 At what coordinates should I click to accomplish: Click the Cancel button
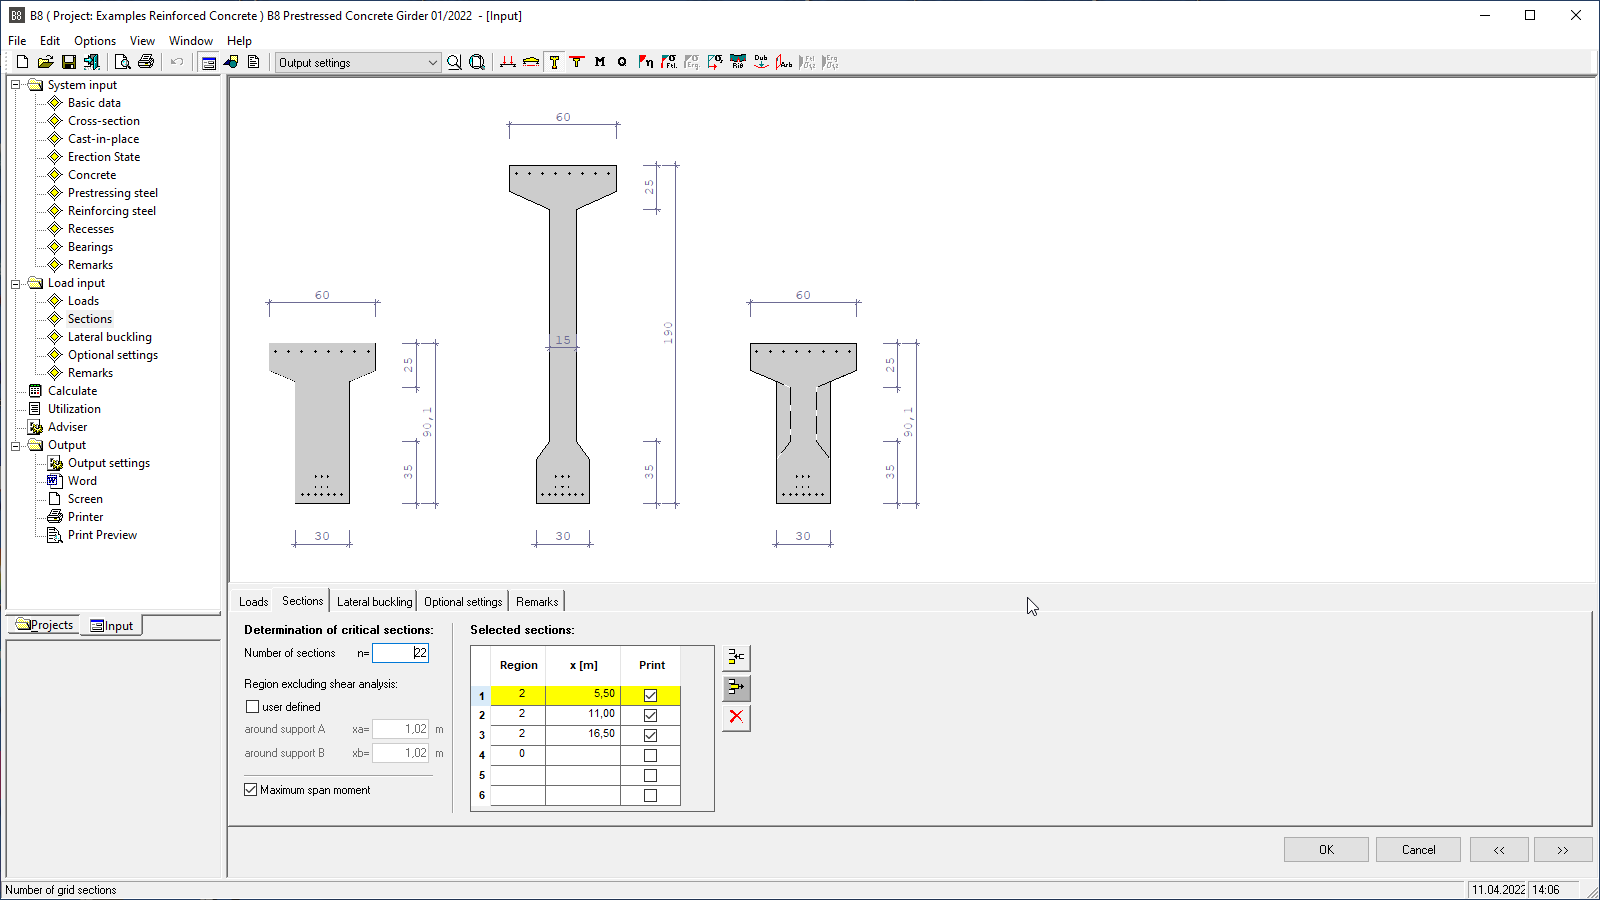1418,850
